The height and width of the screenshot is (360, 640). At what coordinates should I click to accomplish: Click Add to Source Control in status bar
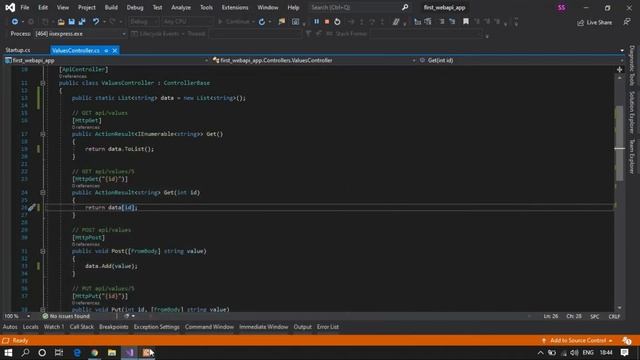[x=577, y=340]
